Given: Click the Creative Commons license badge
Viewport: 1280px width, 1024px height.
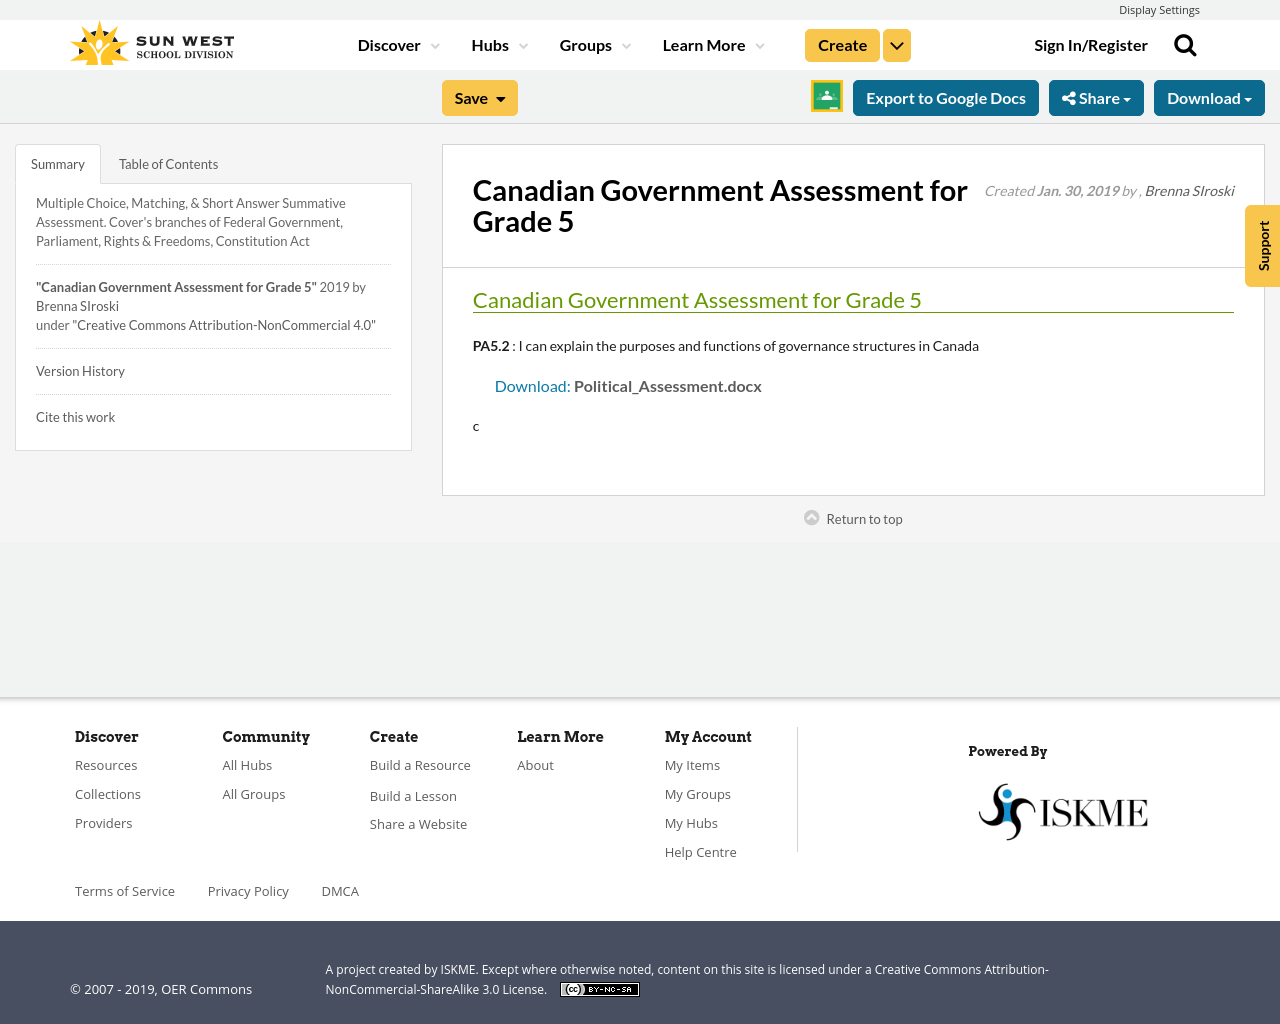Looking at the screenshot, I should pos(599,988).
